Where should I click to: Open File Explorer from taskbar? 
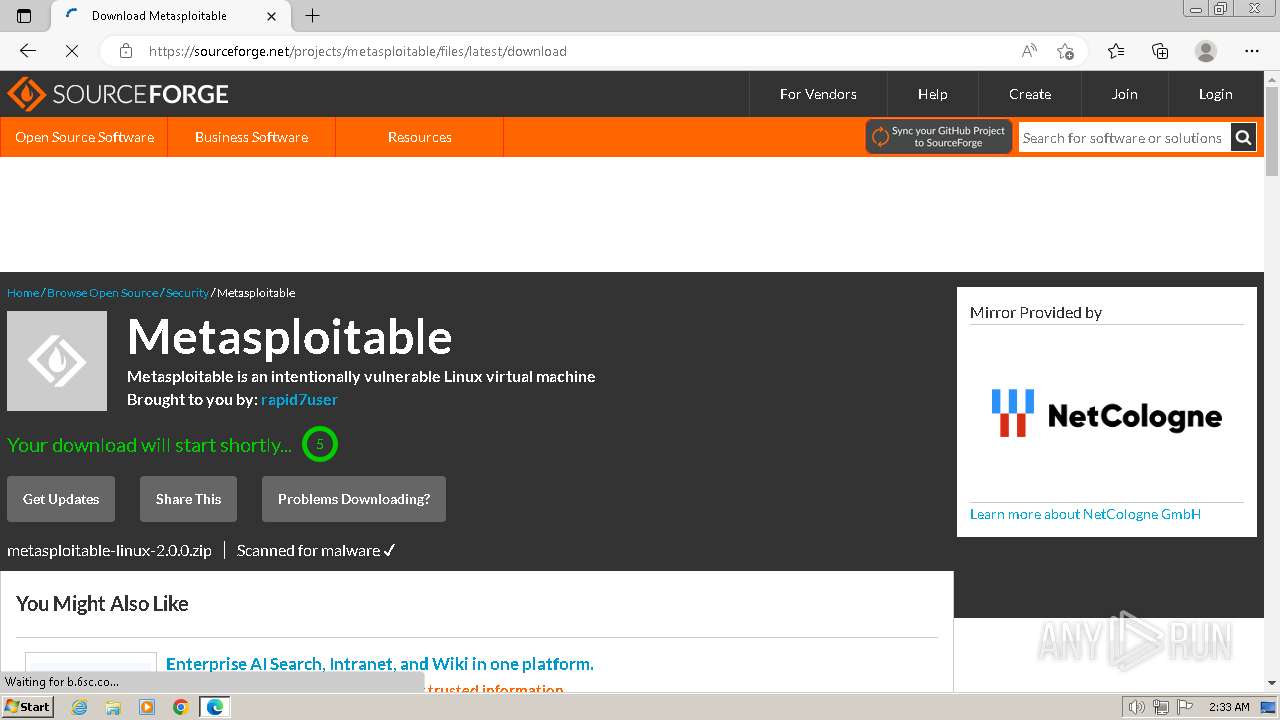(x=113, y=707)
